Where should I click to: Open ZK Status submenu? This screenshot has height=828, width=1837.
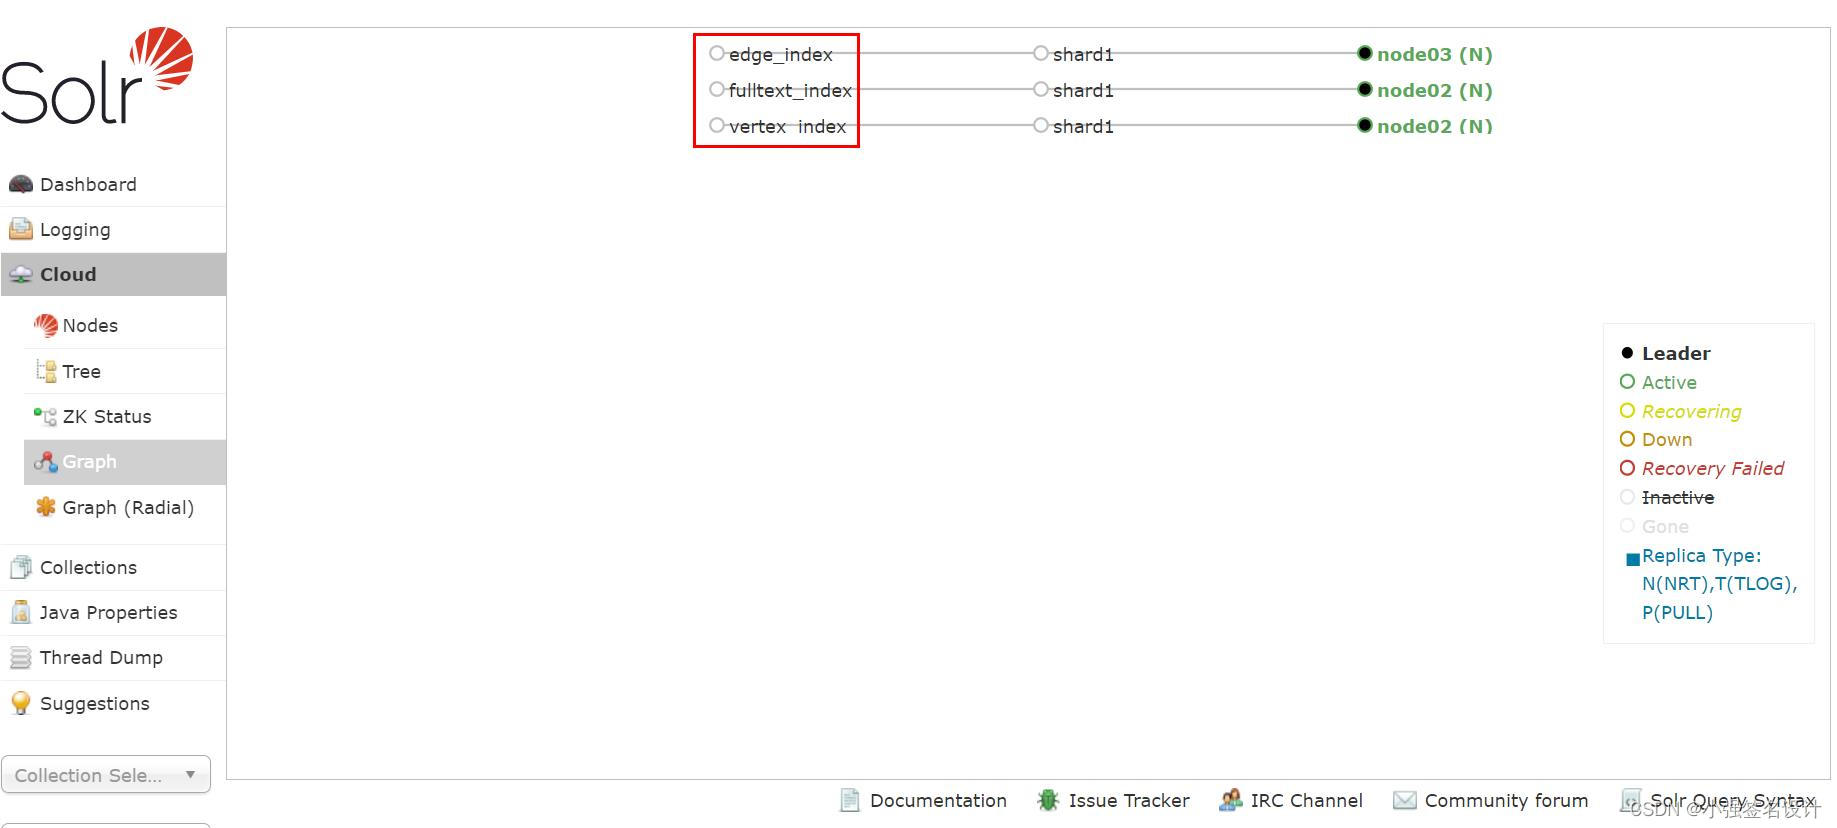coord(125,416)
